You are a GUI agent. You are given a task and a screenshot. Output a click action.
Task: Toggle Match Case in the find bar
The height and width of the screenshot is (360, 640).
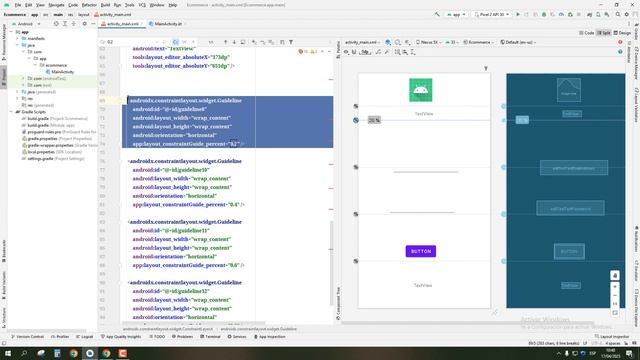pyautogui.click(x=175, y=42)
